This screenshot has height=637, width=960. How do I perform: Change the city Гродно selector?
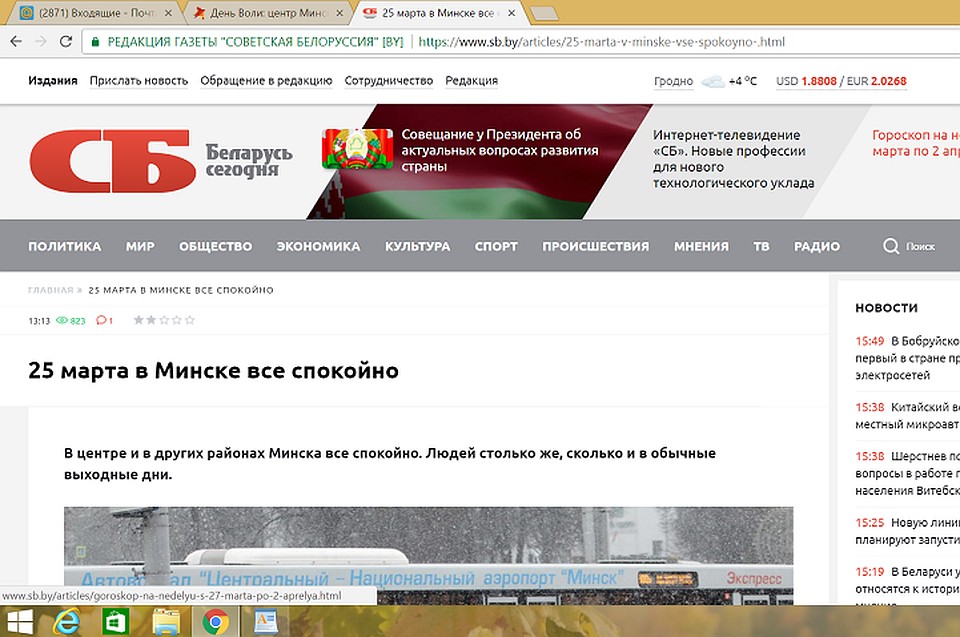click(673, 81)
